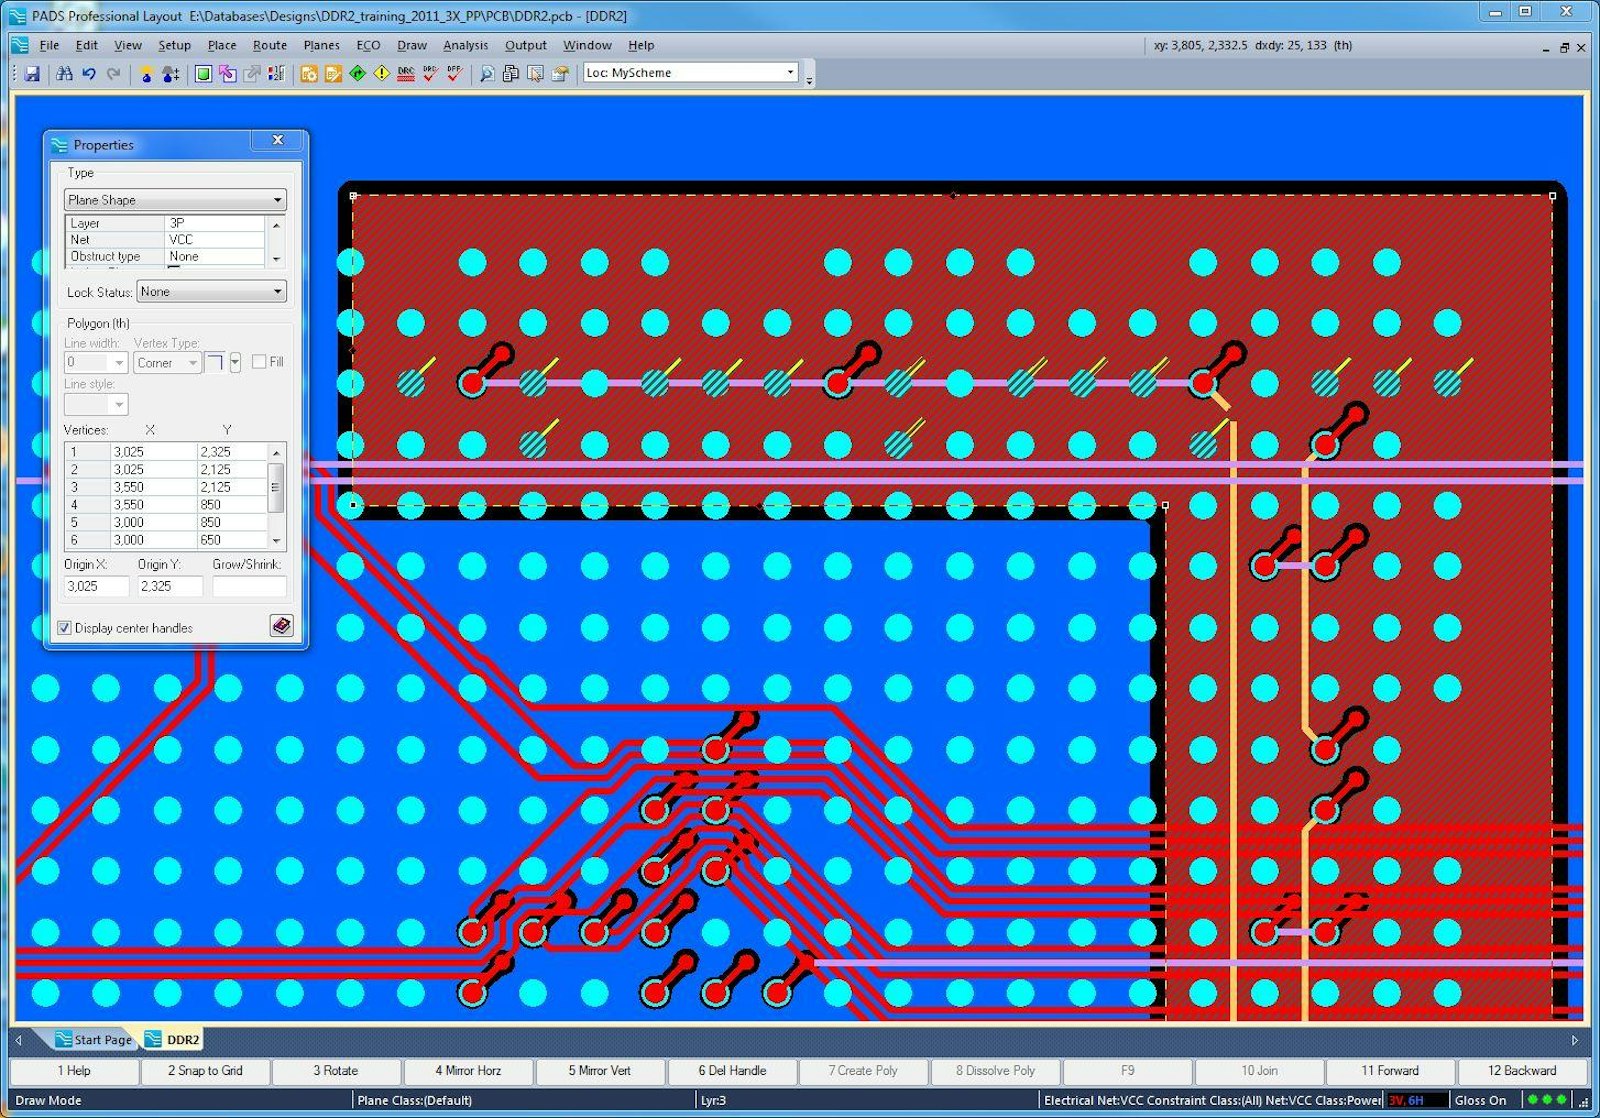Open the Find tool using the binoculars icon
This screenshot has width=1600, height=1118.
[65, 72]
